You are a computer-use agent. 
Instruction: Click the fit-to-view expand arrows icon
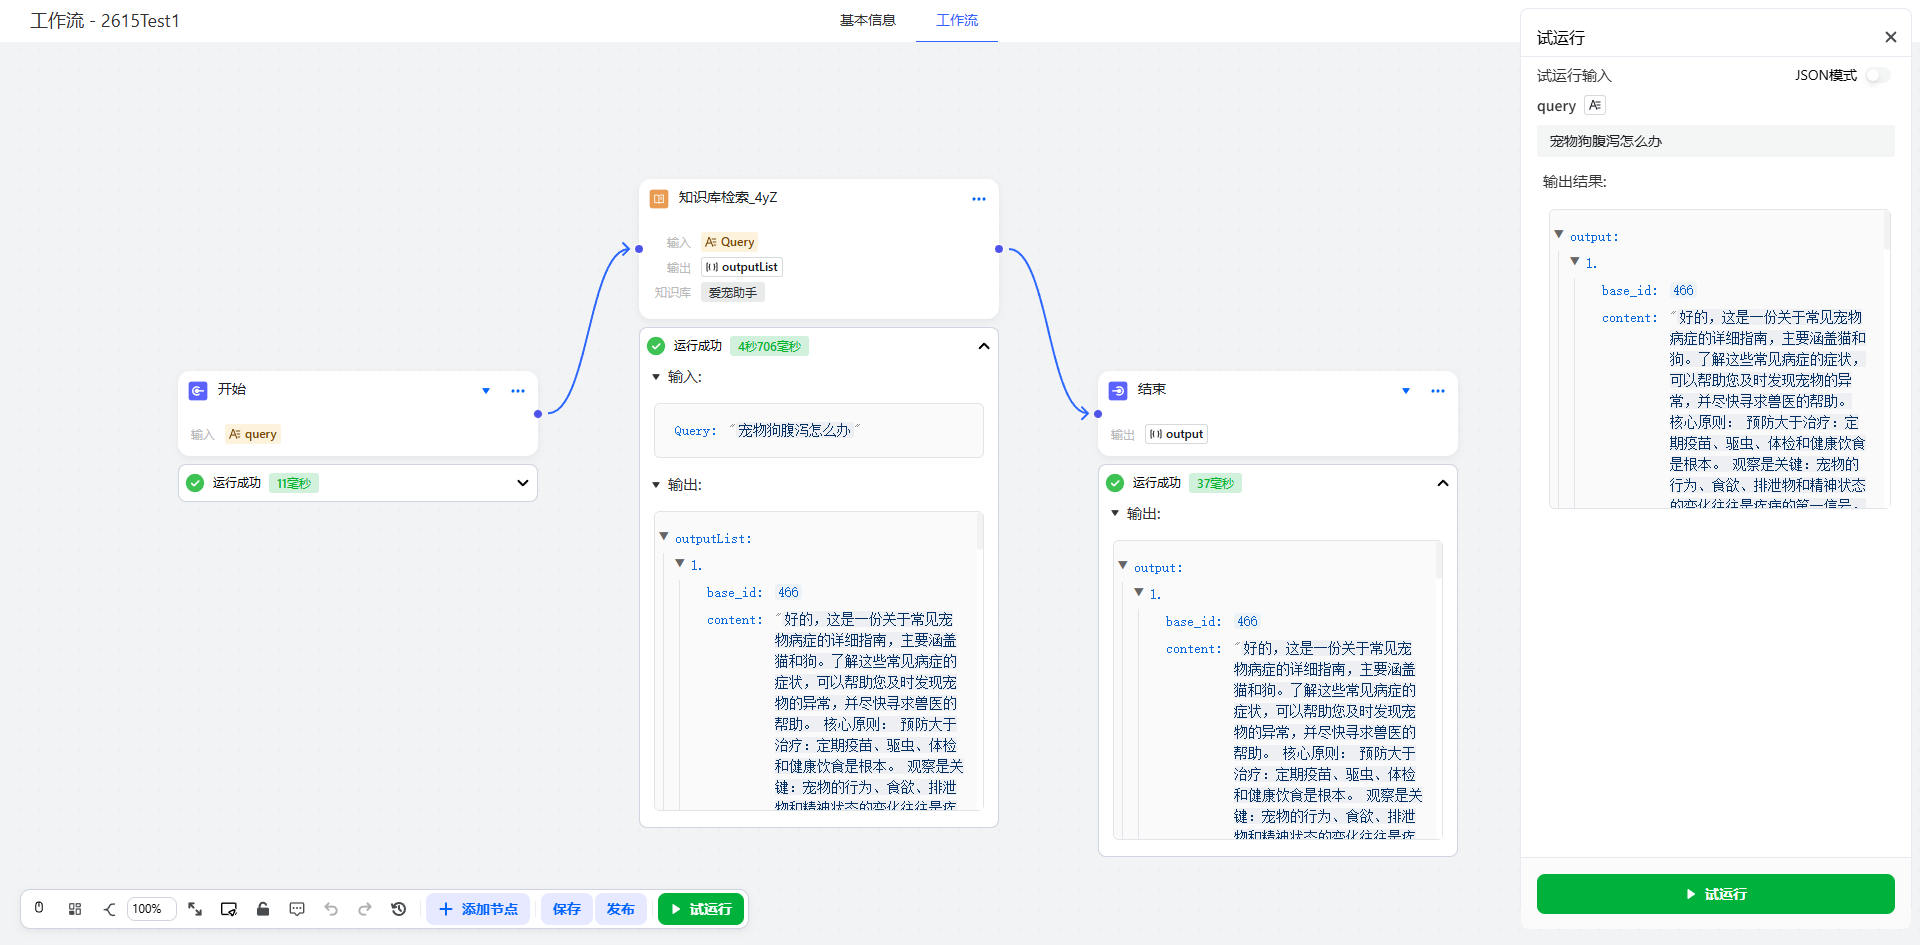195,909
